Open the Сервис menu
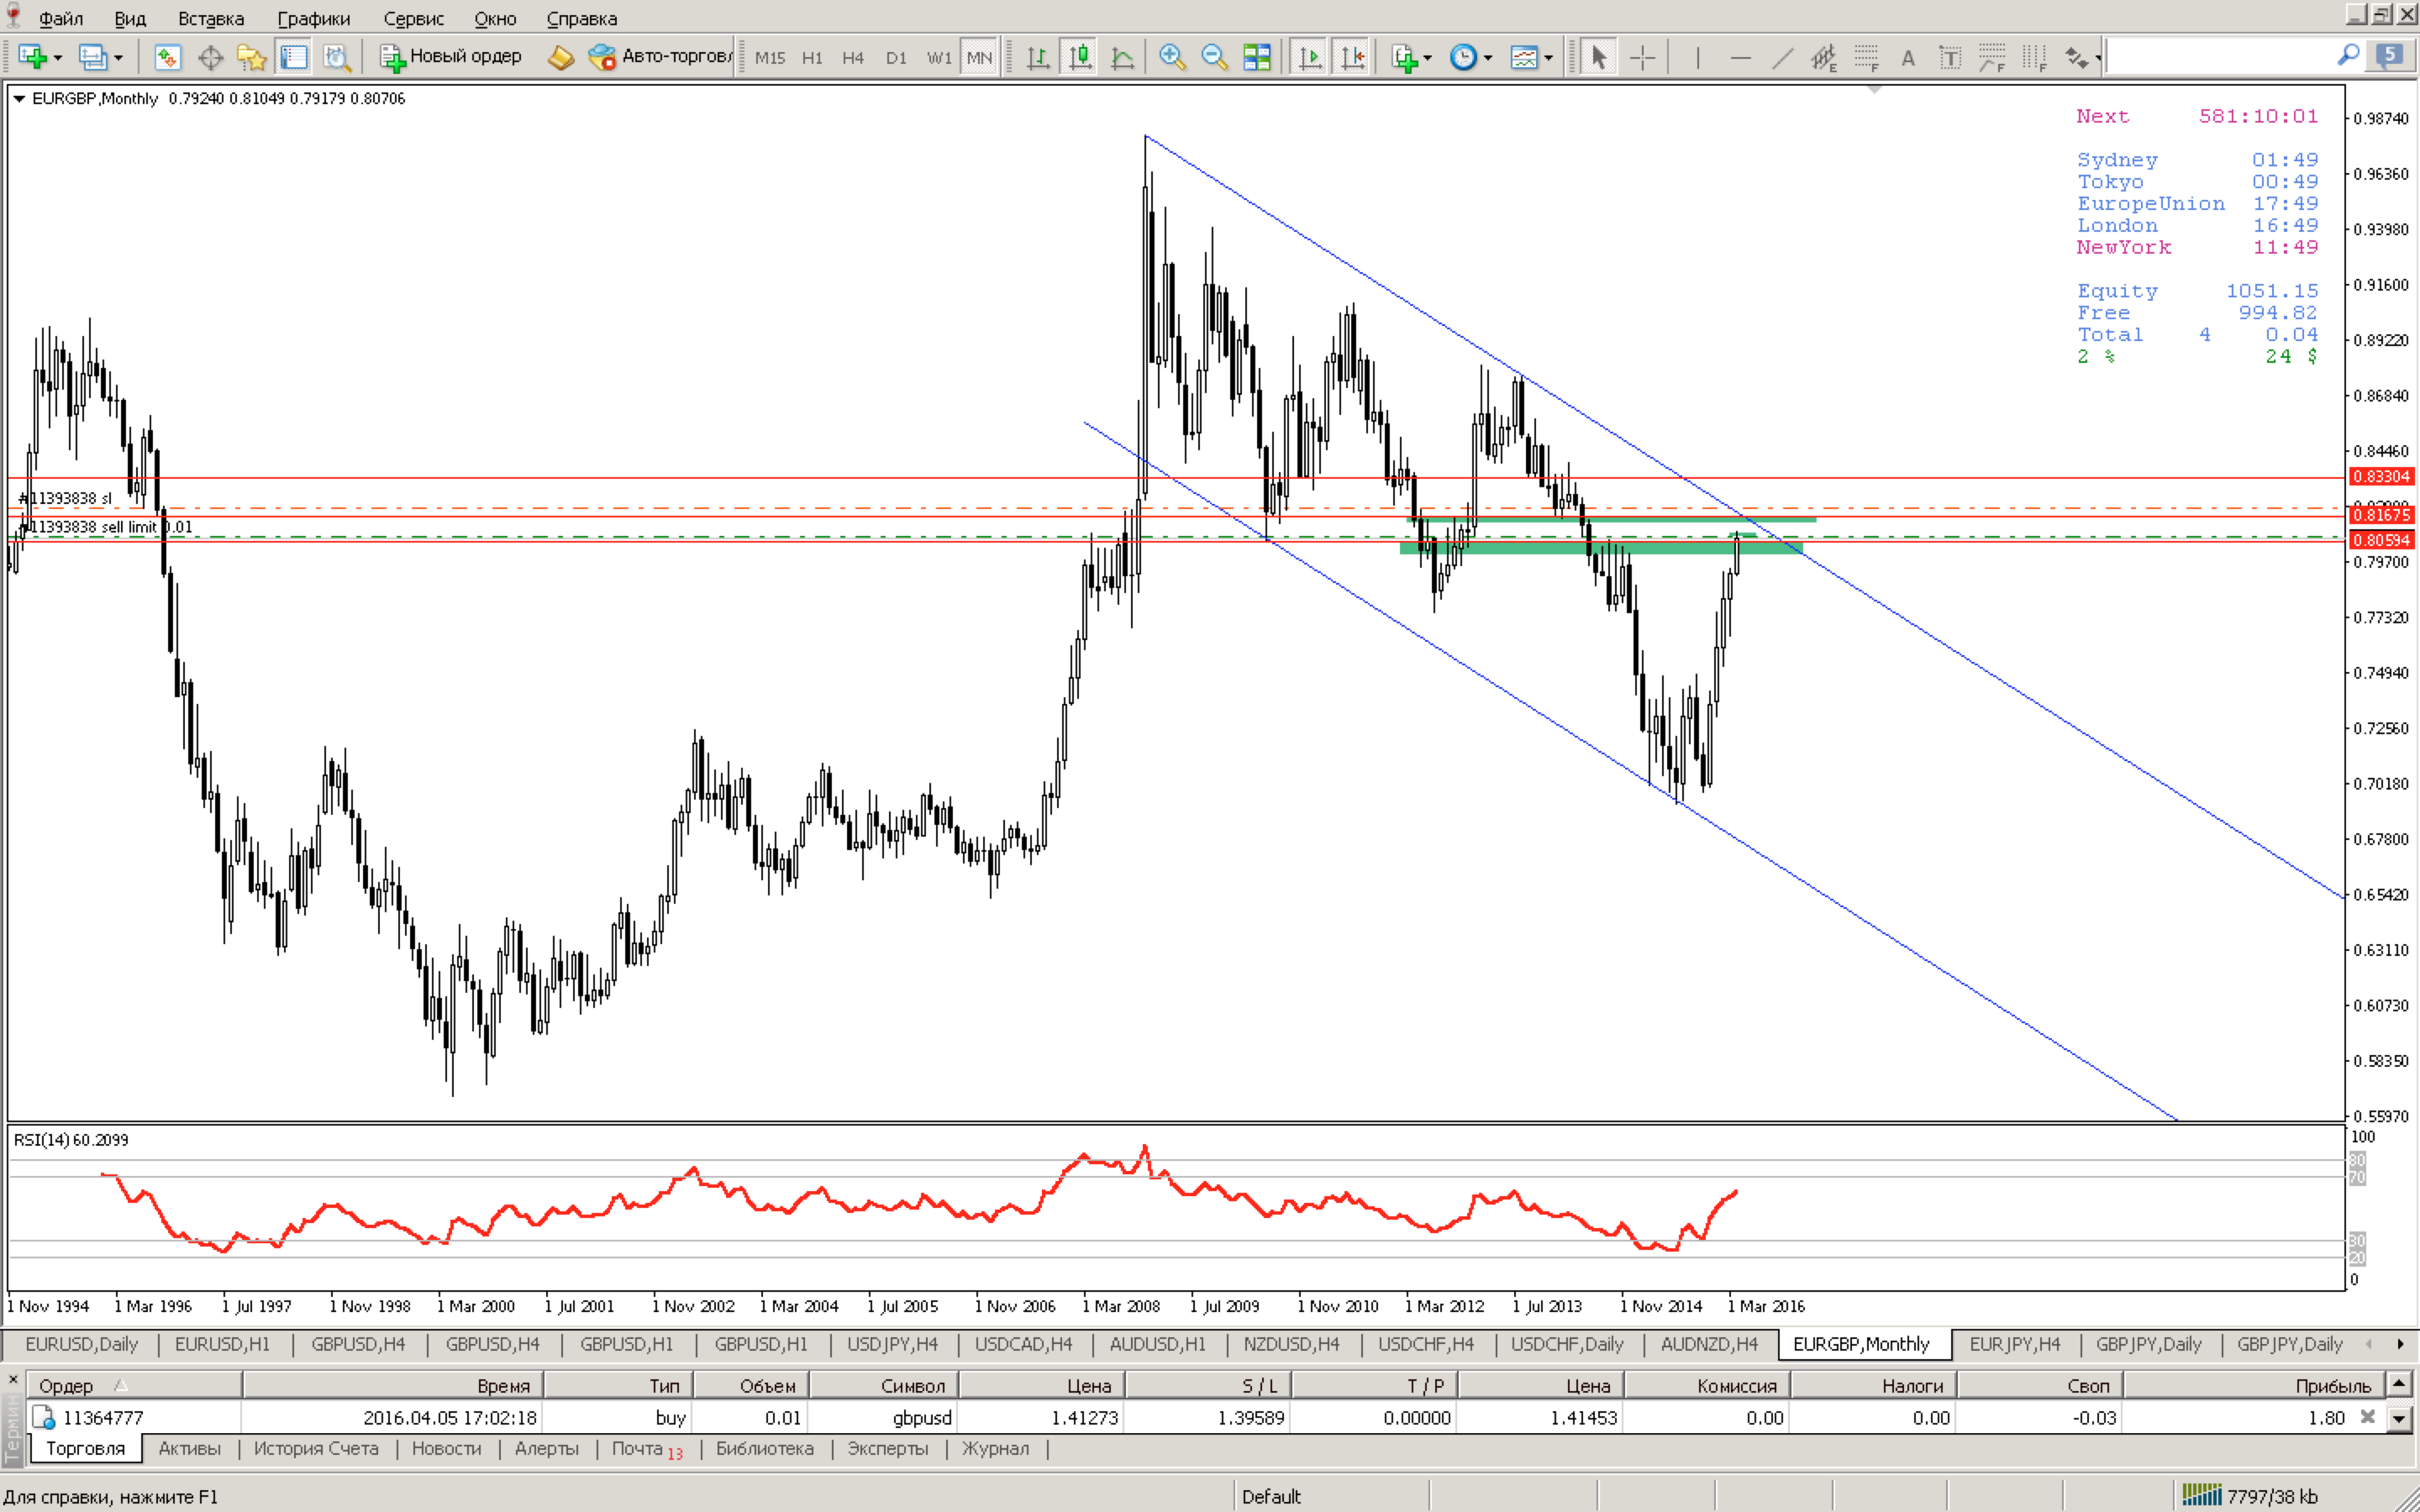The image size is (2420, 1512). pos(414,18)
